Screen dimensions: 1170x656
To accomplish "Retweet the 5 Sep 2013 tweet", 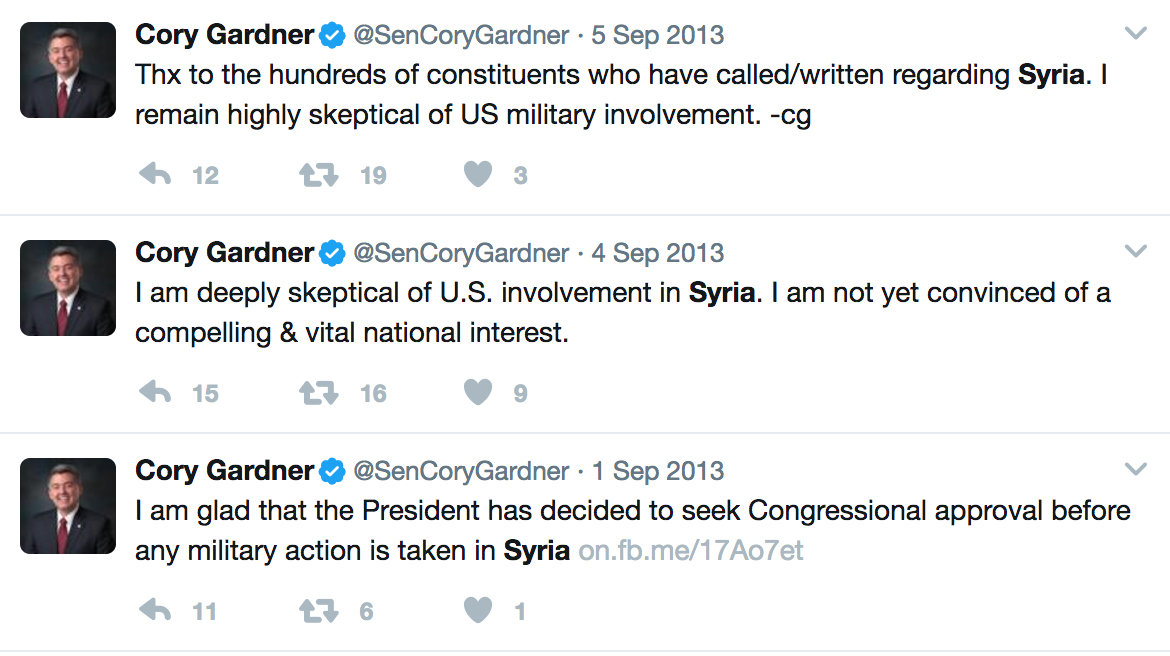I will tap(319, 176).
